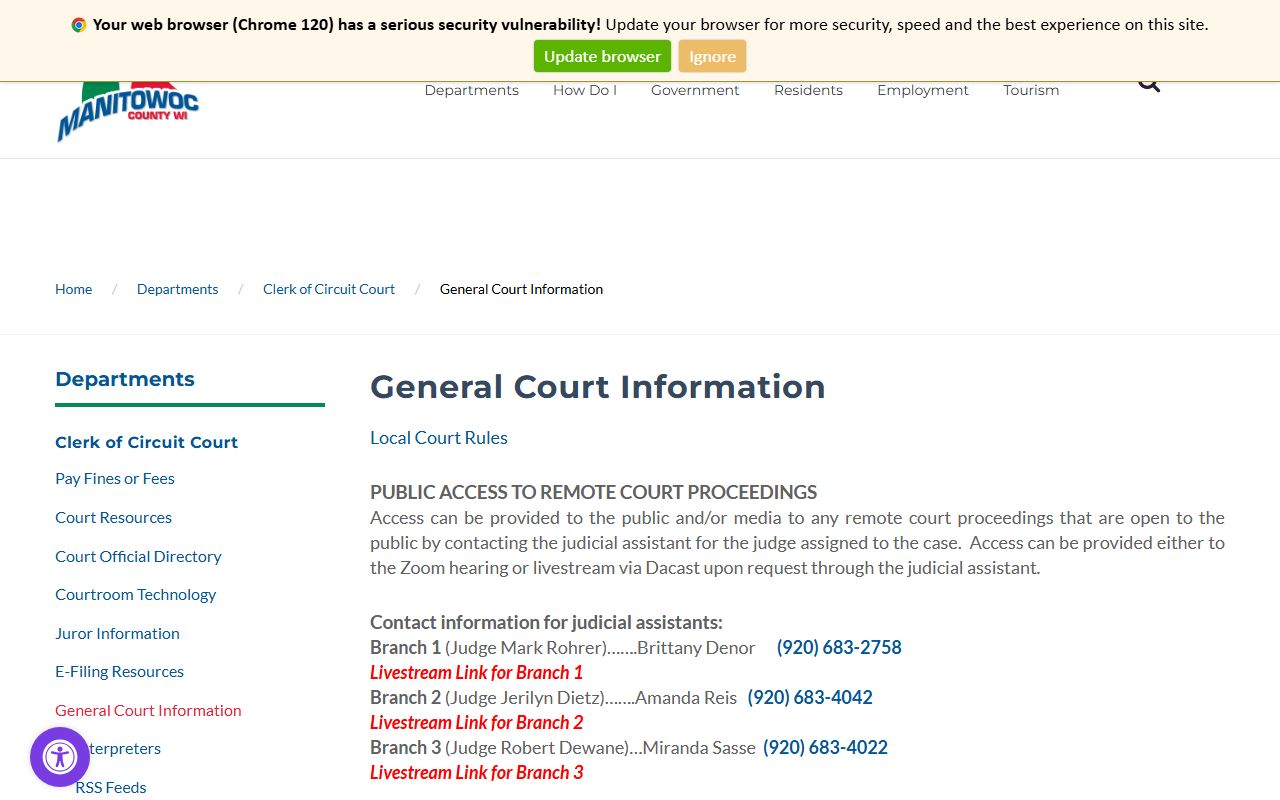The width and height of the screenshot is (1280, 800).
Task: Select General Court Information in sidebar
Action: [x=148, y=710]
